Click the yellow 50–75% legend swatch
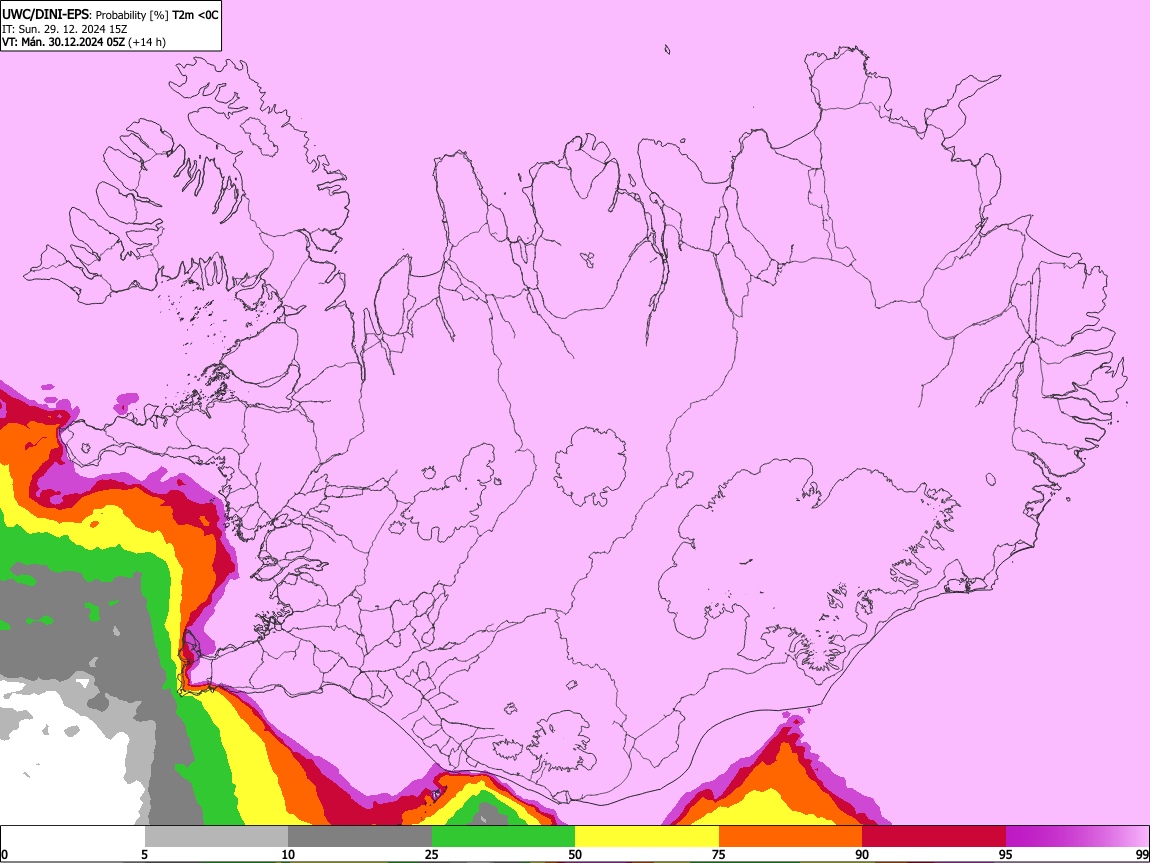Image resolution: width=1150 pixels, height=863 pixels. pos(647,837)
